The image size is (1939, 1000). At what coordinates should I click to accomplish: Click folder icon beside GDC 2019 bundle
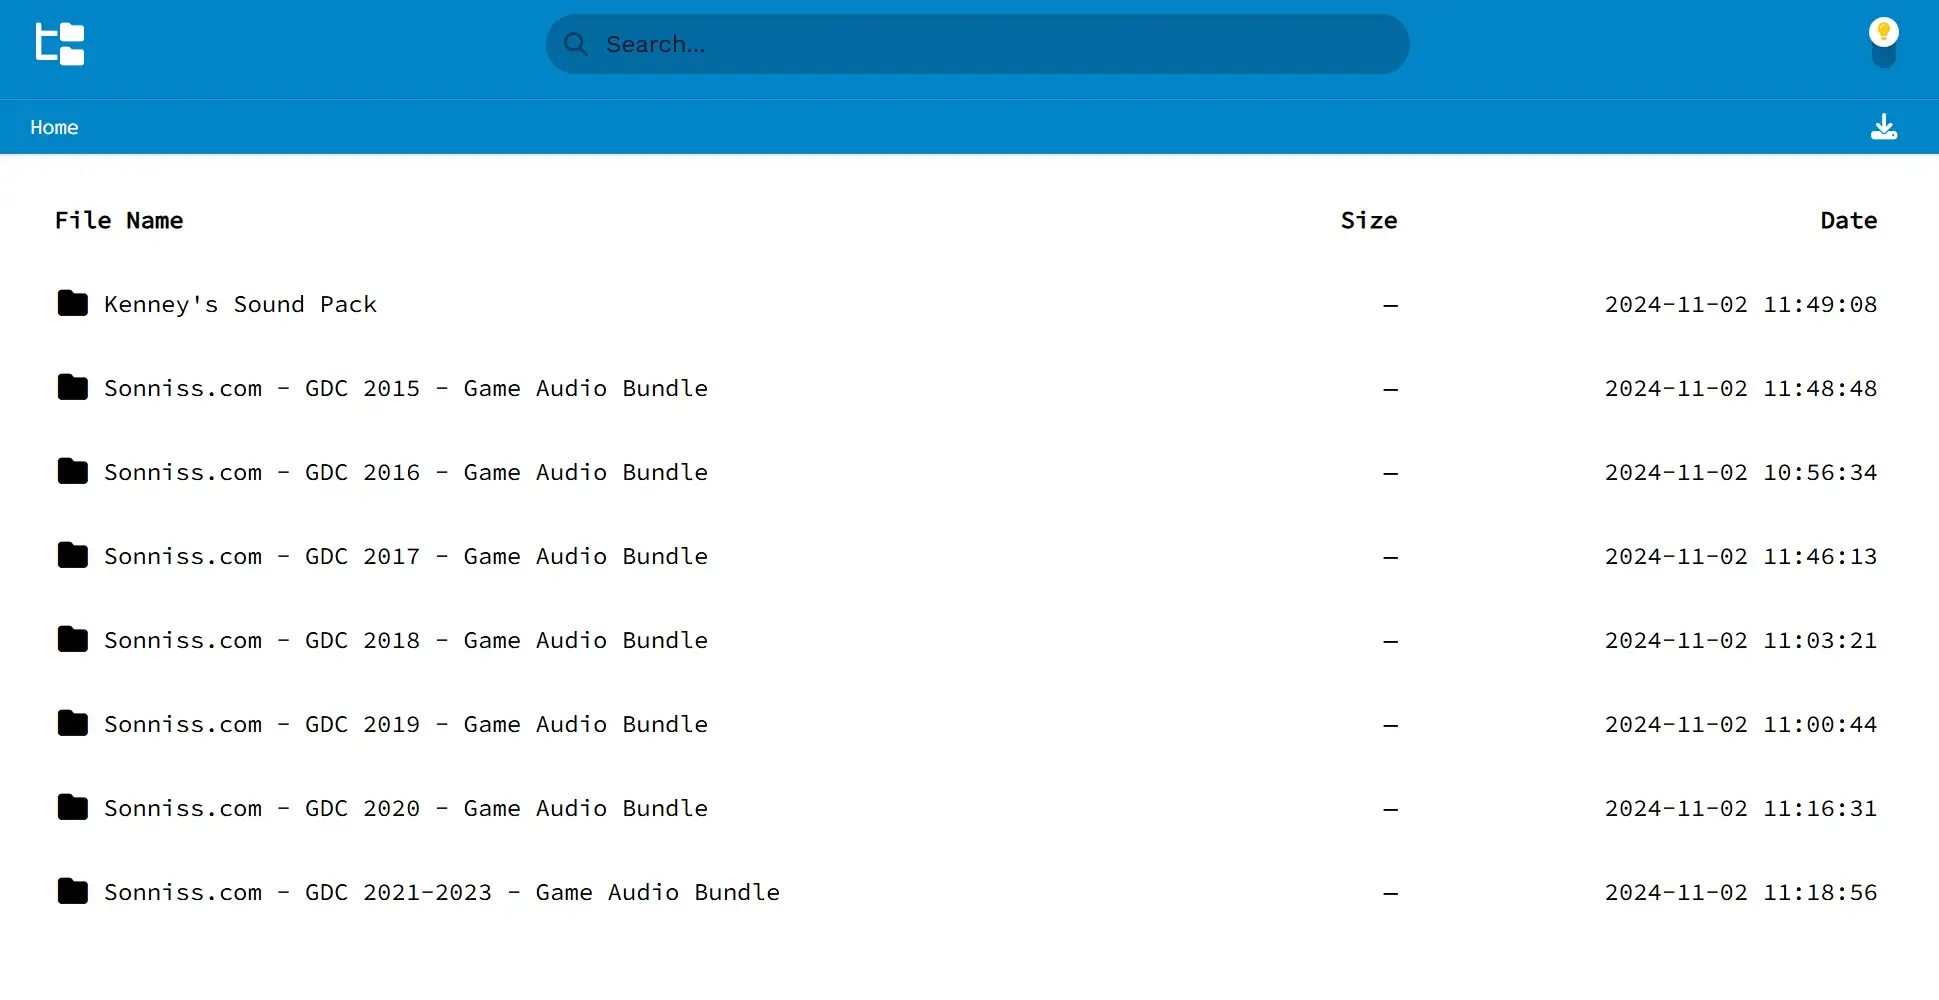(73, 723)
